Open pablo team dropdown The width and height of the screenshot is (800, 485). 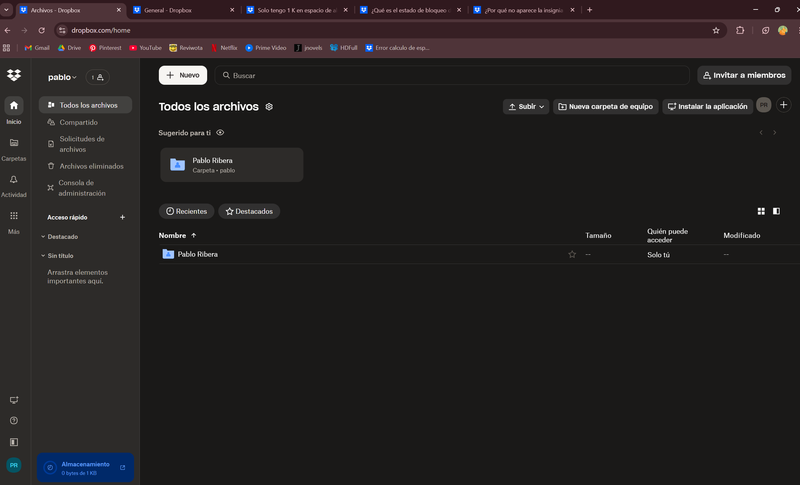point(62,77)
